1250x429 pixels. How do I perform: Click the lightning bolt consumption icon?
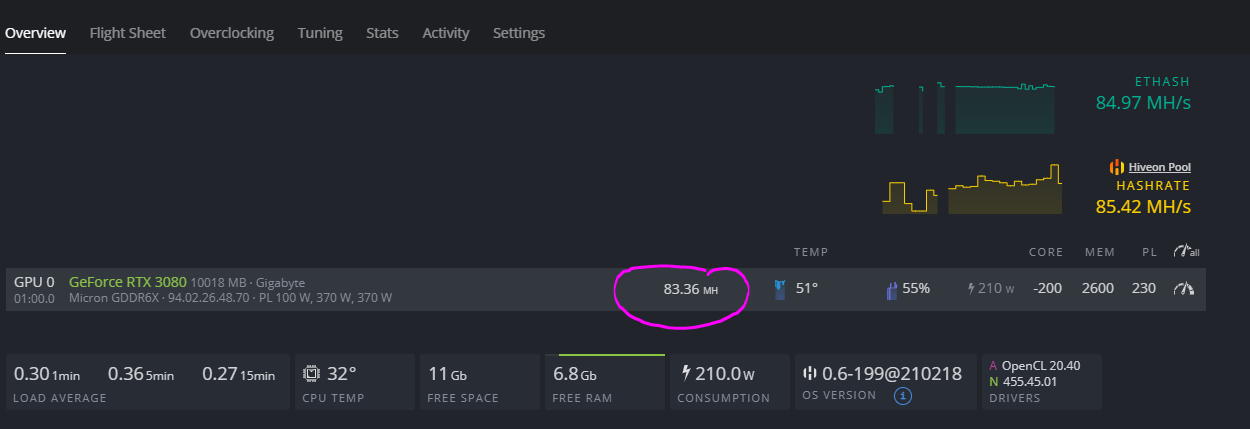click(x=686, y=373)
